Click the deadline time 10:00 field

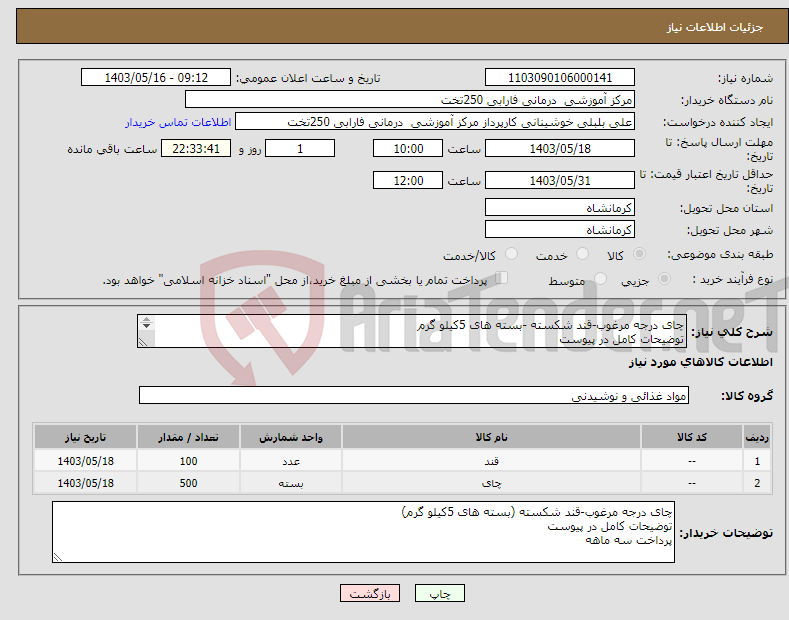(x=408, y=148)
